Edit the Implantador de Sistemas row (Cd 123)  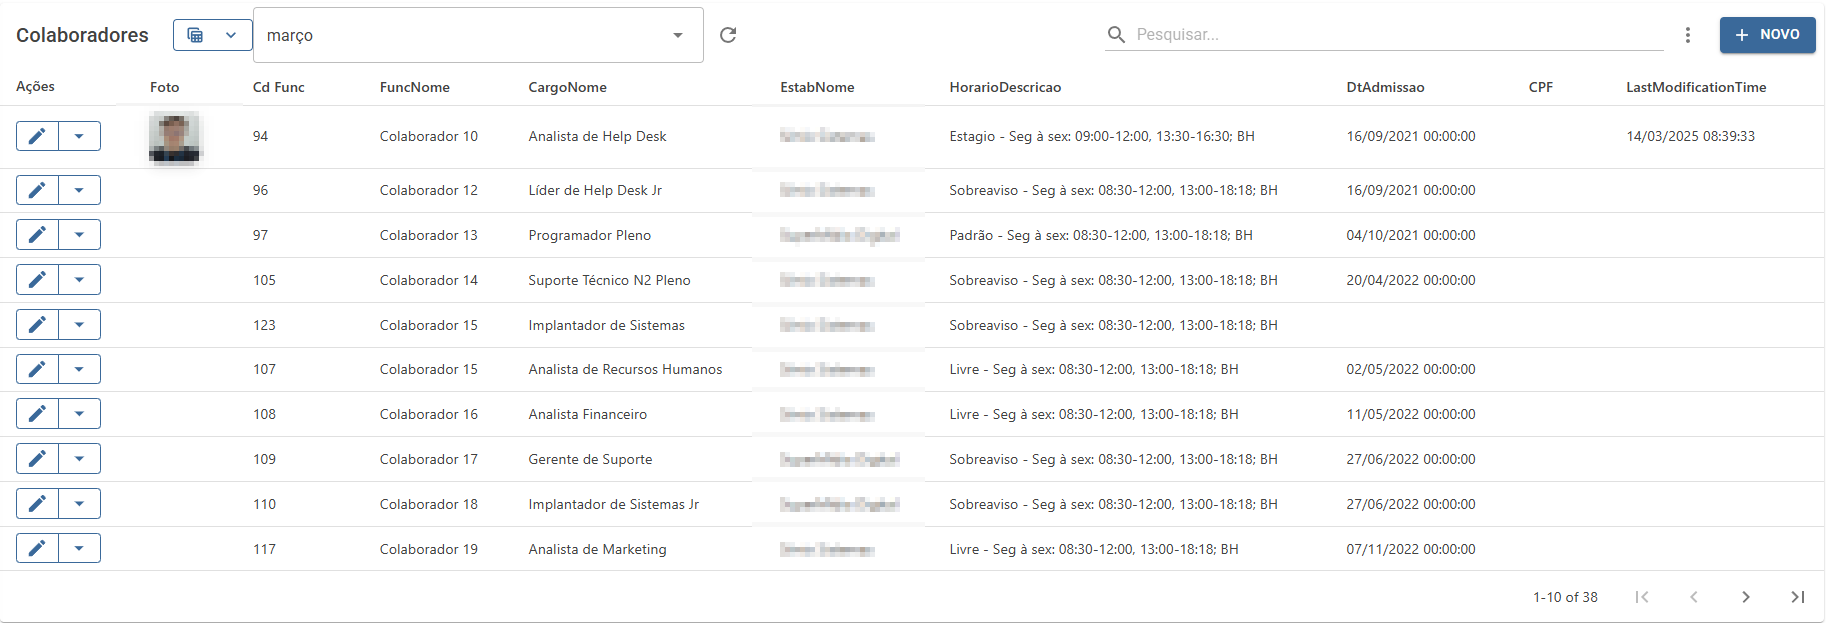point(37,325)
